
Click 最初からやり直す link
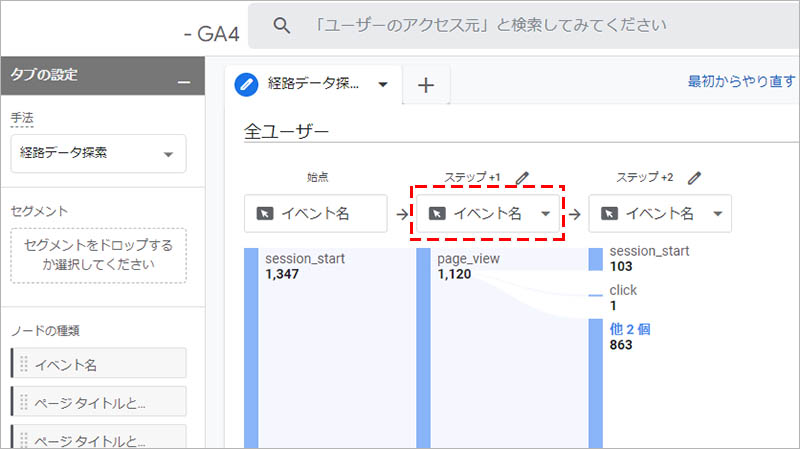tap(740, 82)
